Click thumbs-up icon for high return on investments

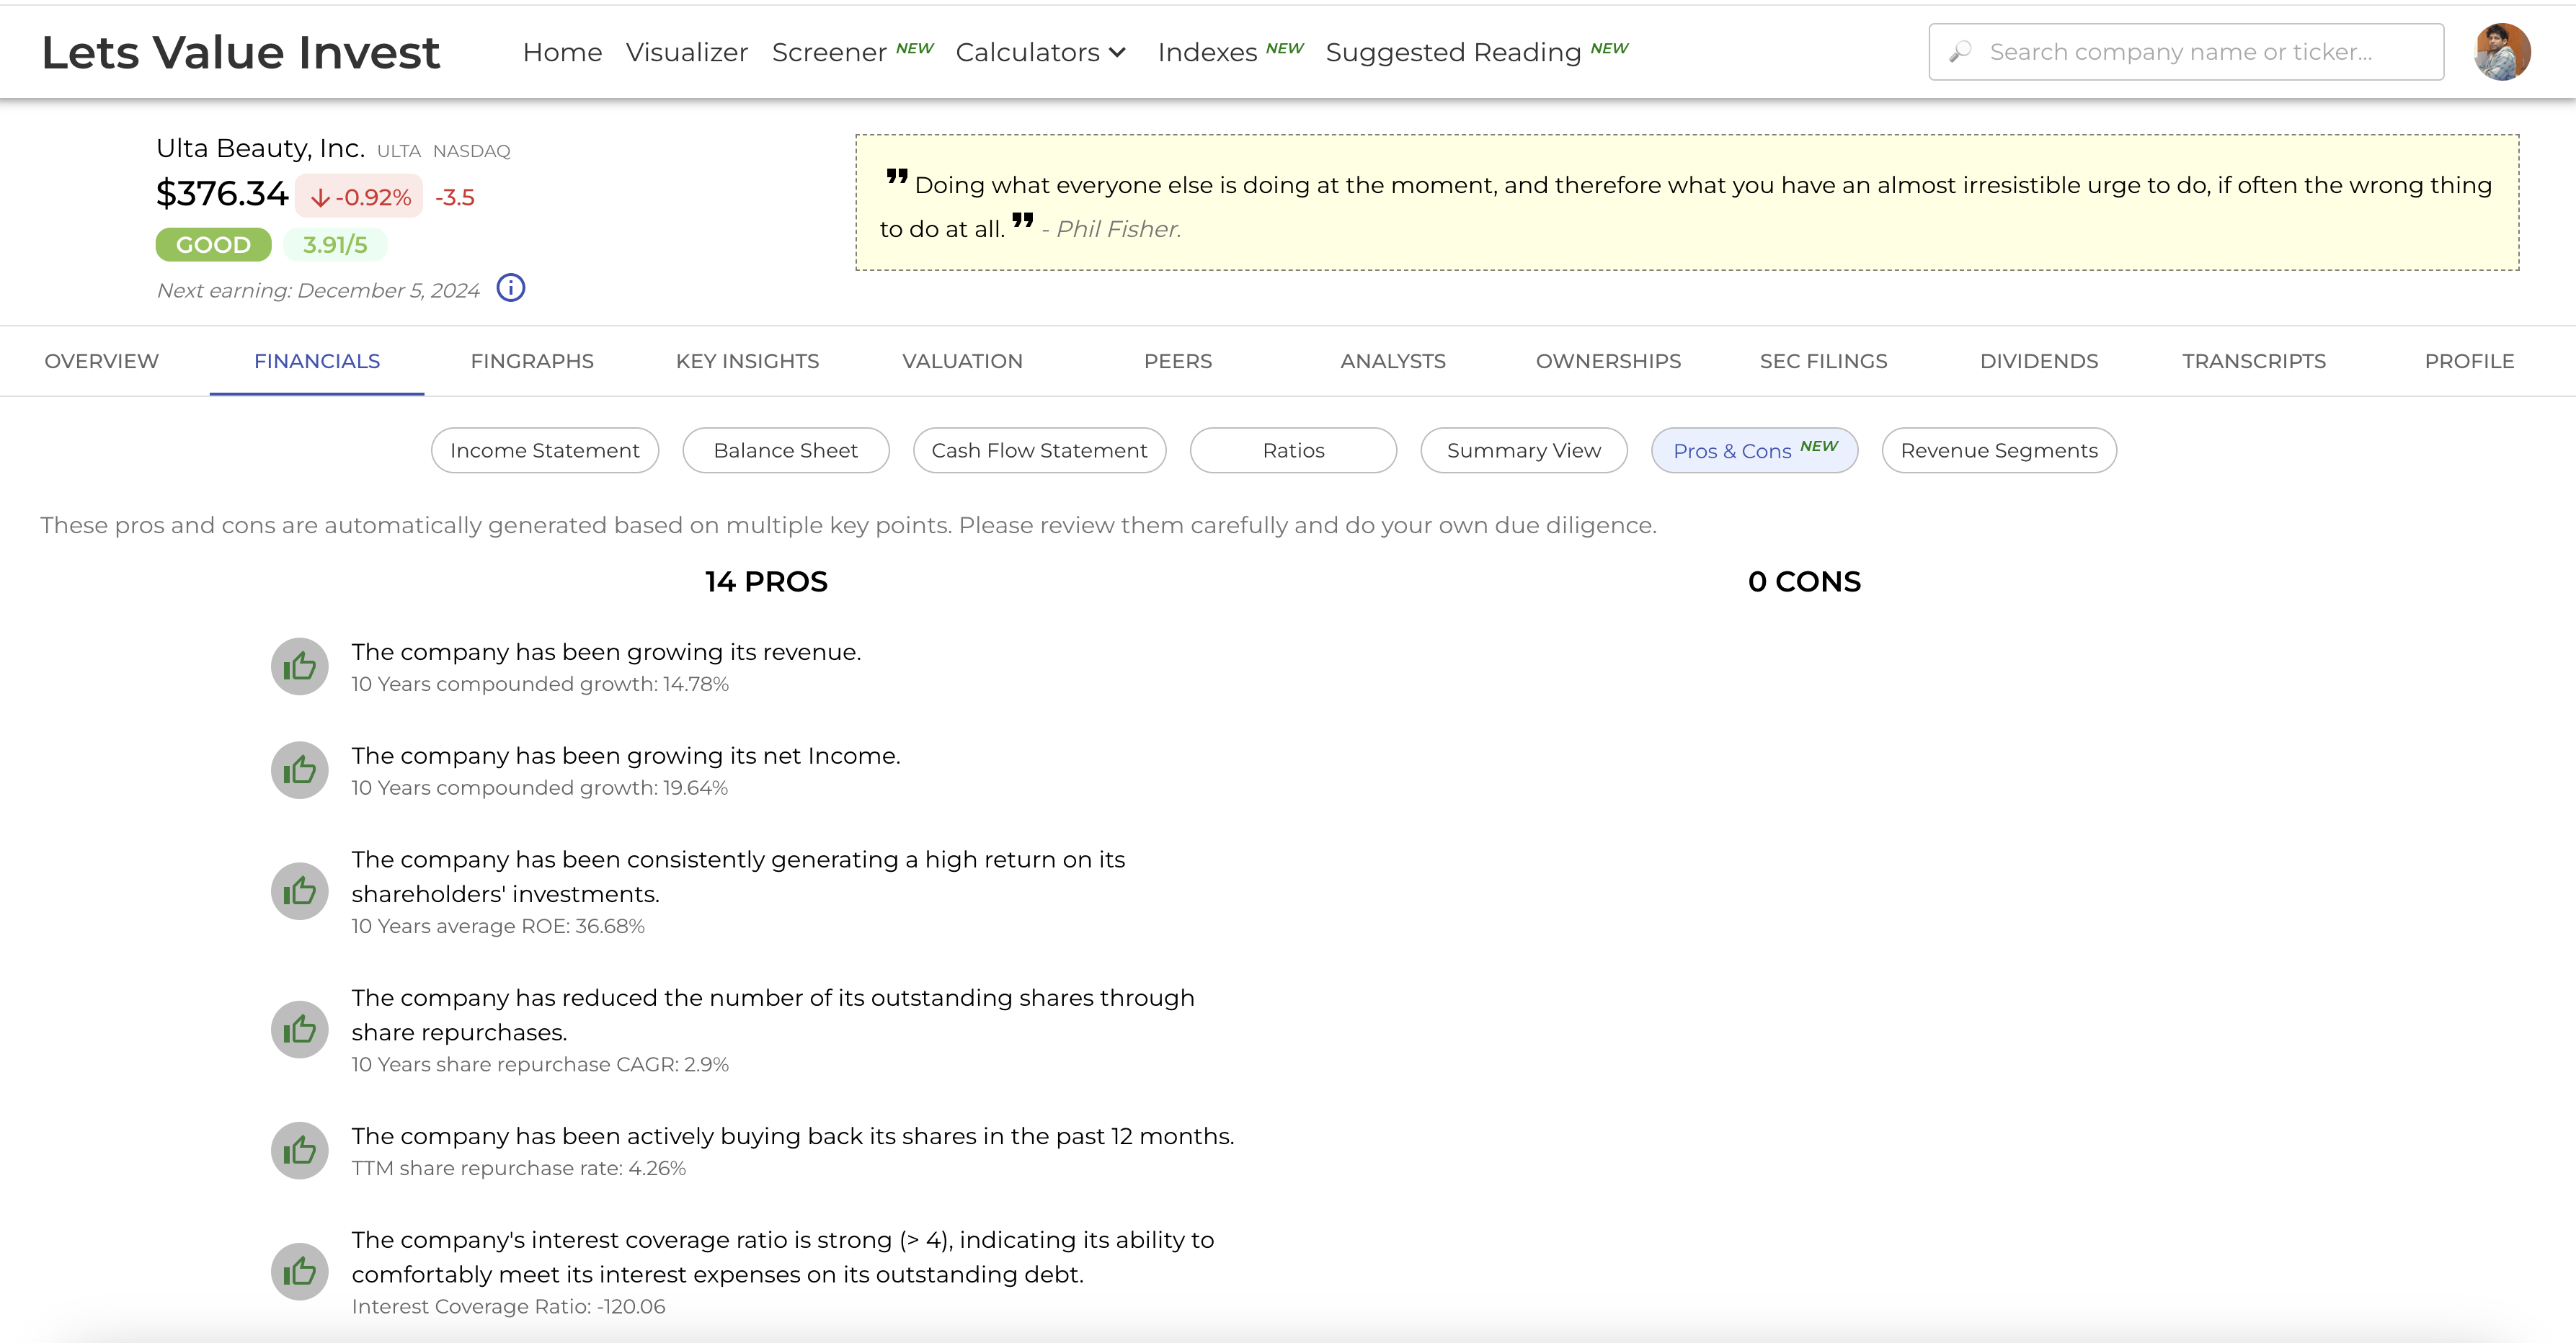(x=299, y=891)
